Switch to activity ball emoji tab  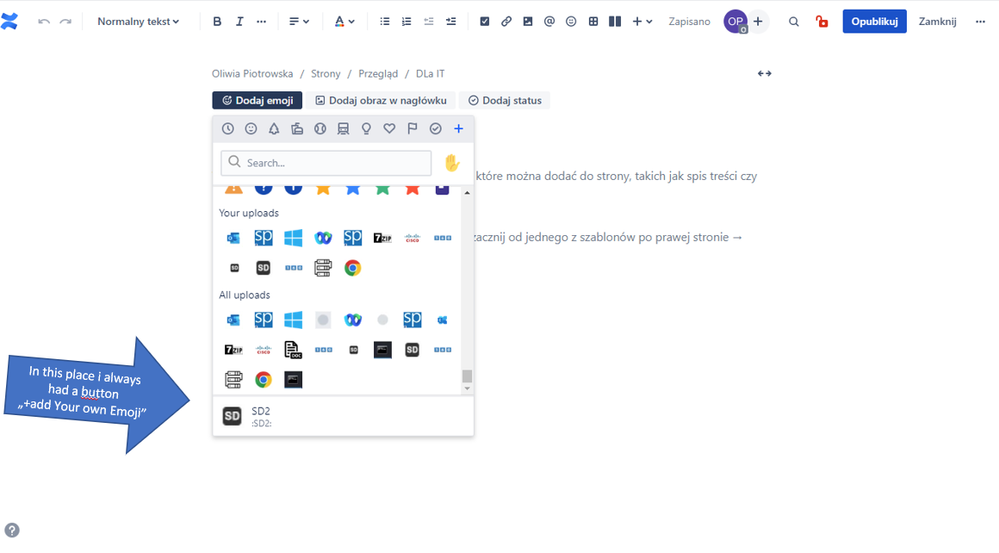(x=320, y=129)
